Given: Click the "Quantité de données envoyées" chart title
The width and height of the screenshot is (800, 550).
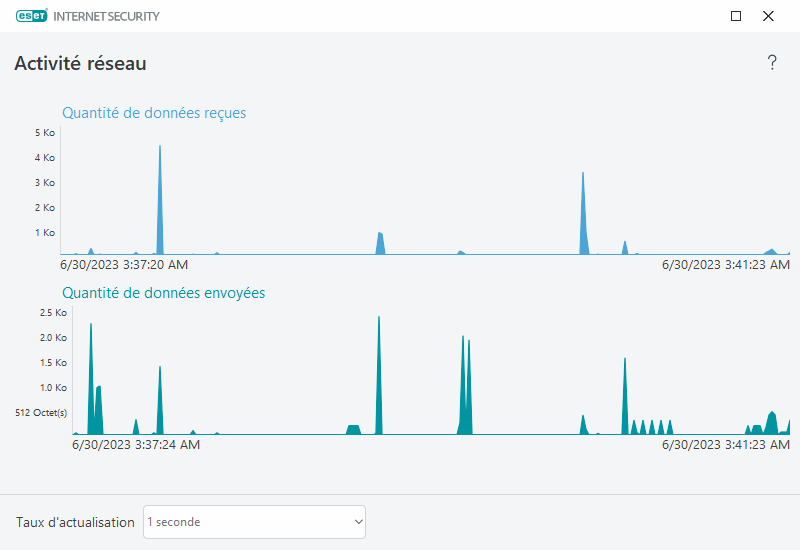Looking at the screenshot, I should 163,293.
